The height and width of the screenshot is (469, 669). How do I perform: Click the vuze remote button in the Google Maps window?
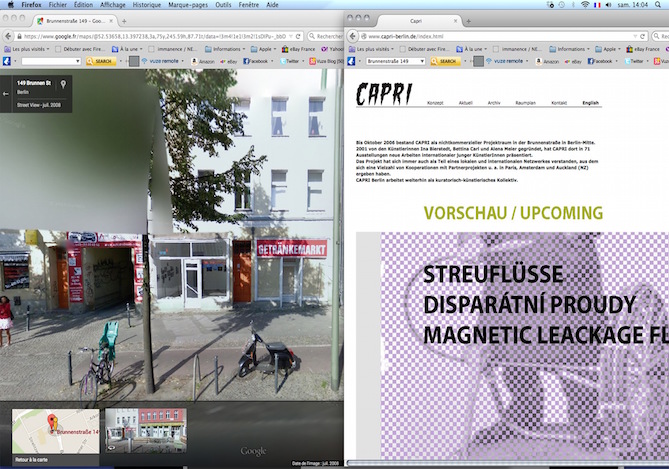tap(160, 61)
